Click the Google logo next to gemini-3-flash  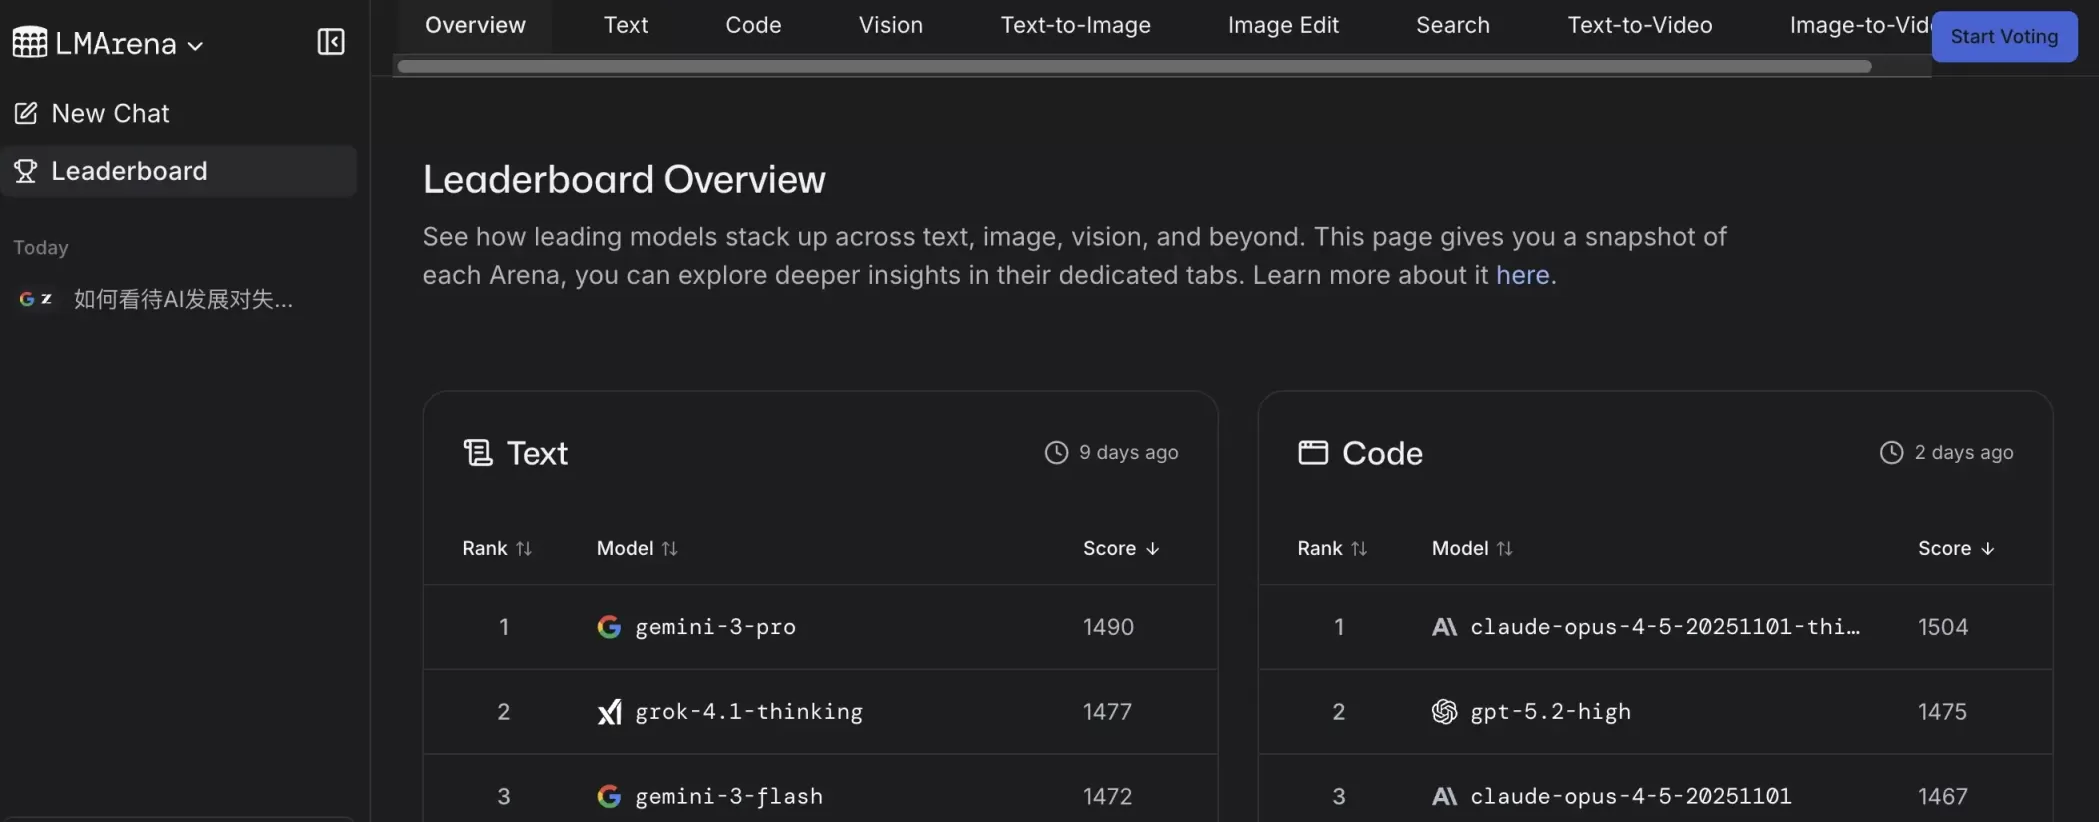point(609,797)
